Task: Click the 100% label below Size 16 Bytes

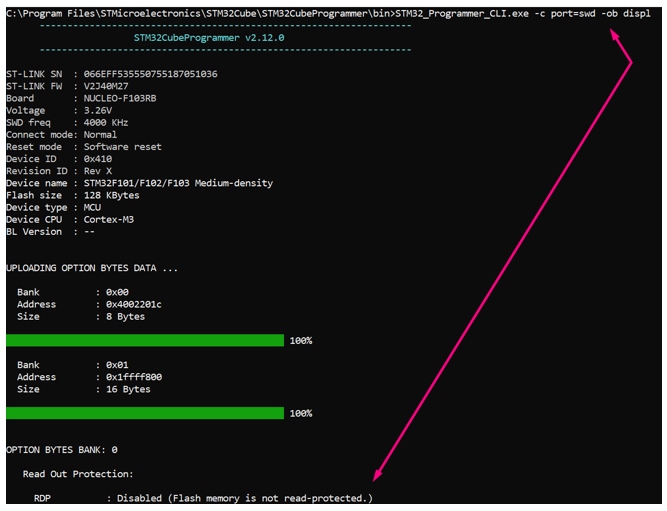Action: [301, 414]
